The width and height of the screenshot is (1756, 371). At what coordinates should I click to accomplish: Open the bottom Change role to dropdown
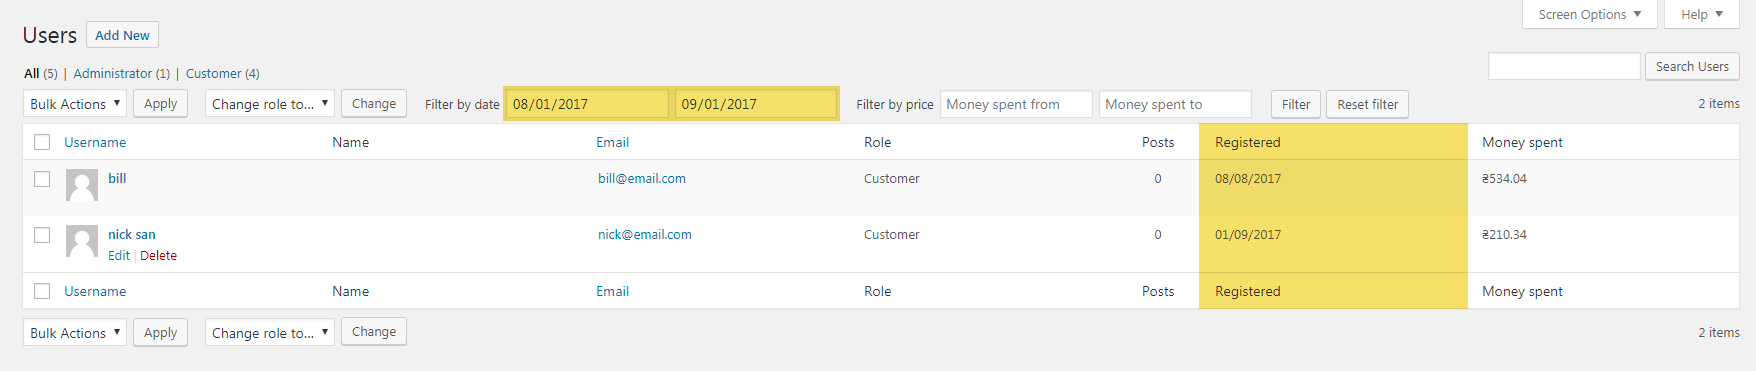(270, 332)
